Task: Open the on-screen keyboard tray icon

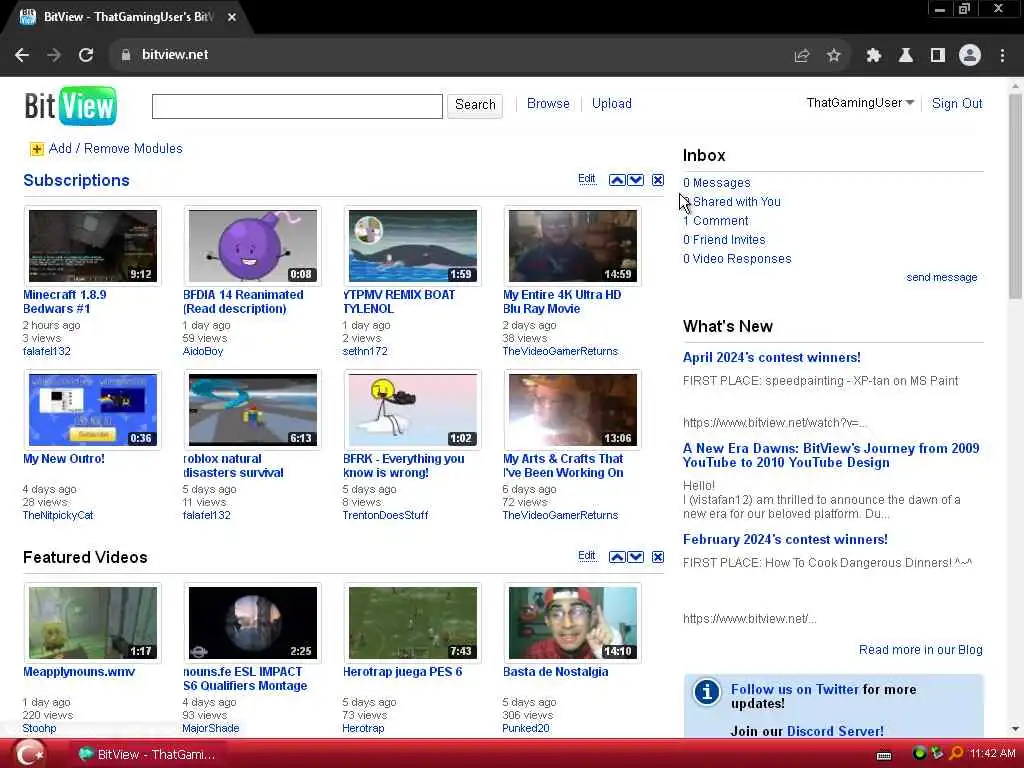Action: point(884,755)
